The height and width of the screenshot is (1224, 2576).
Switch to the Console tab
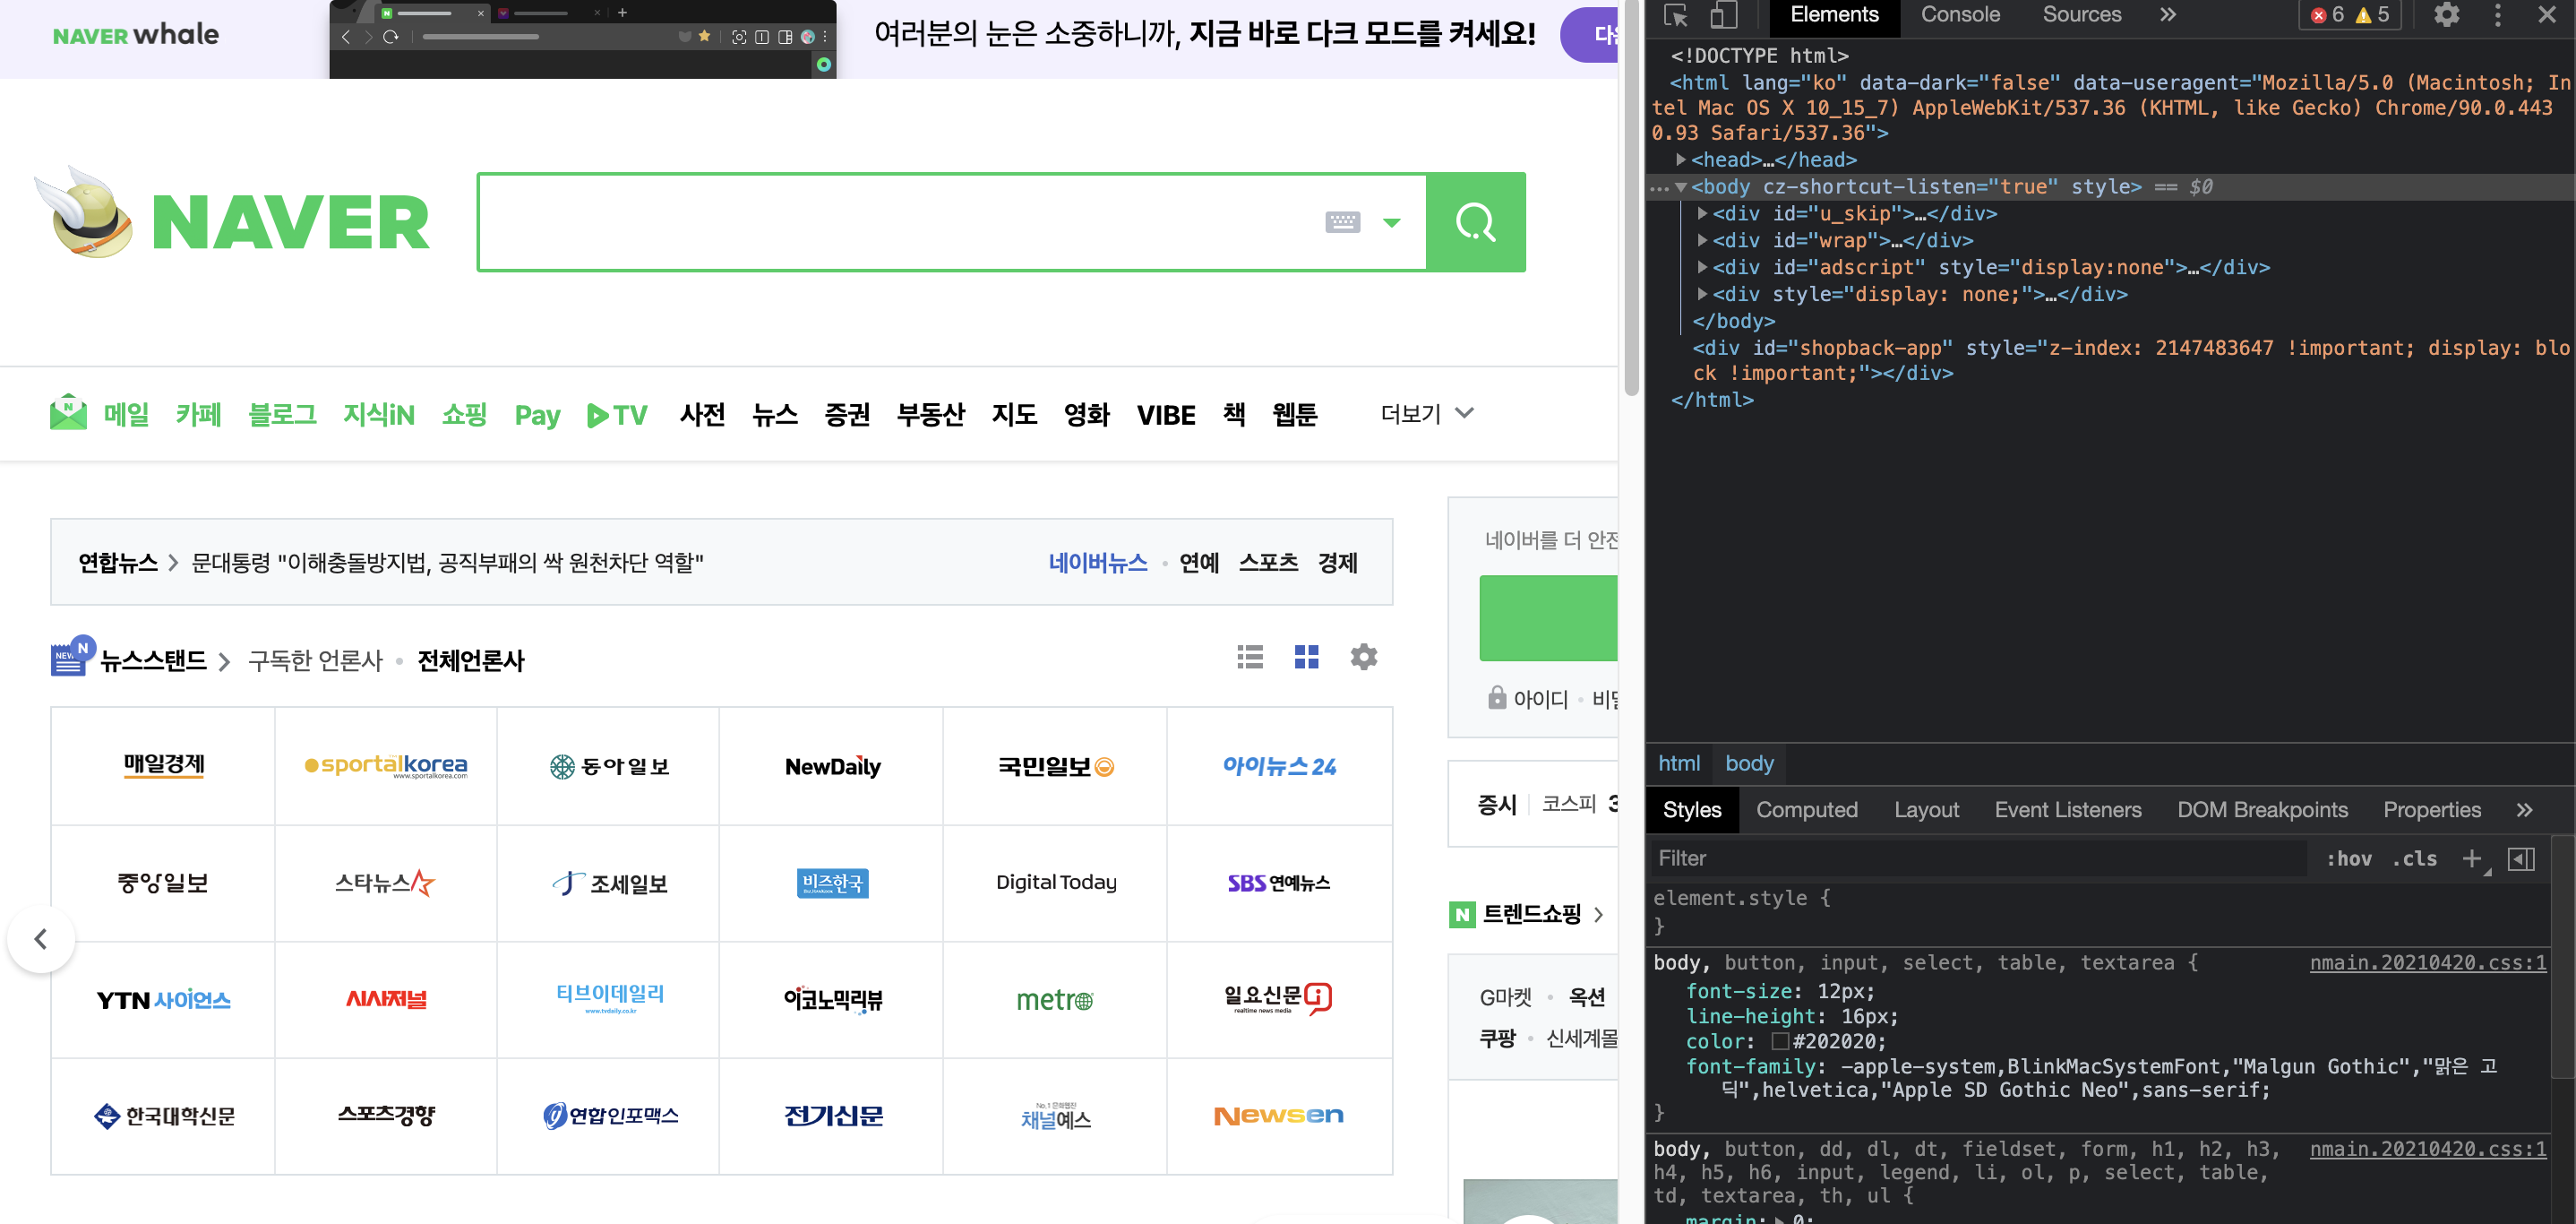coord(1959,15)
